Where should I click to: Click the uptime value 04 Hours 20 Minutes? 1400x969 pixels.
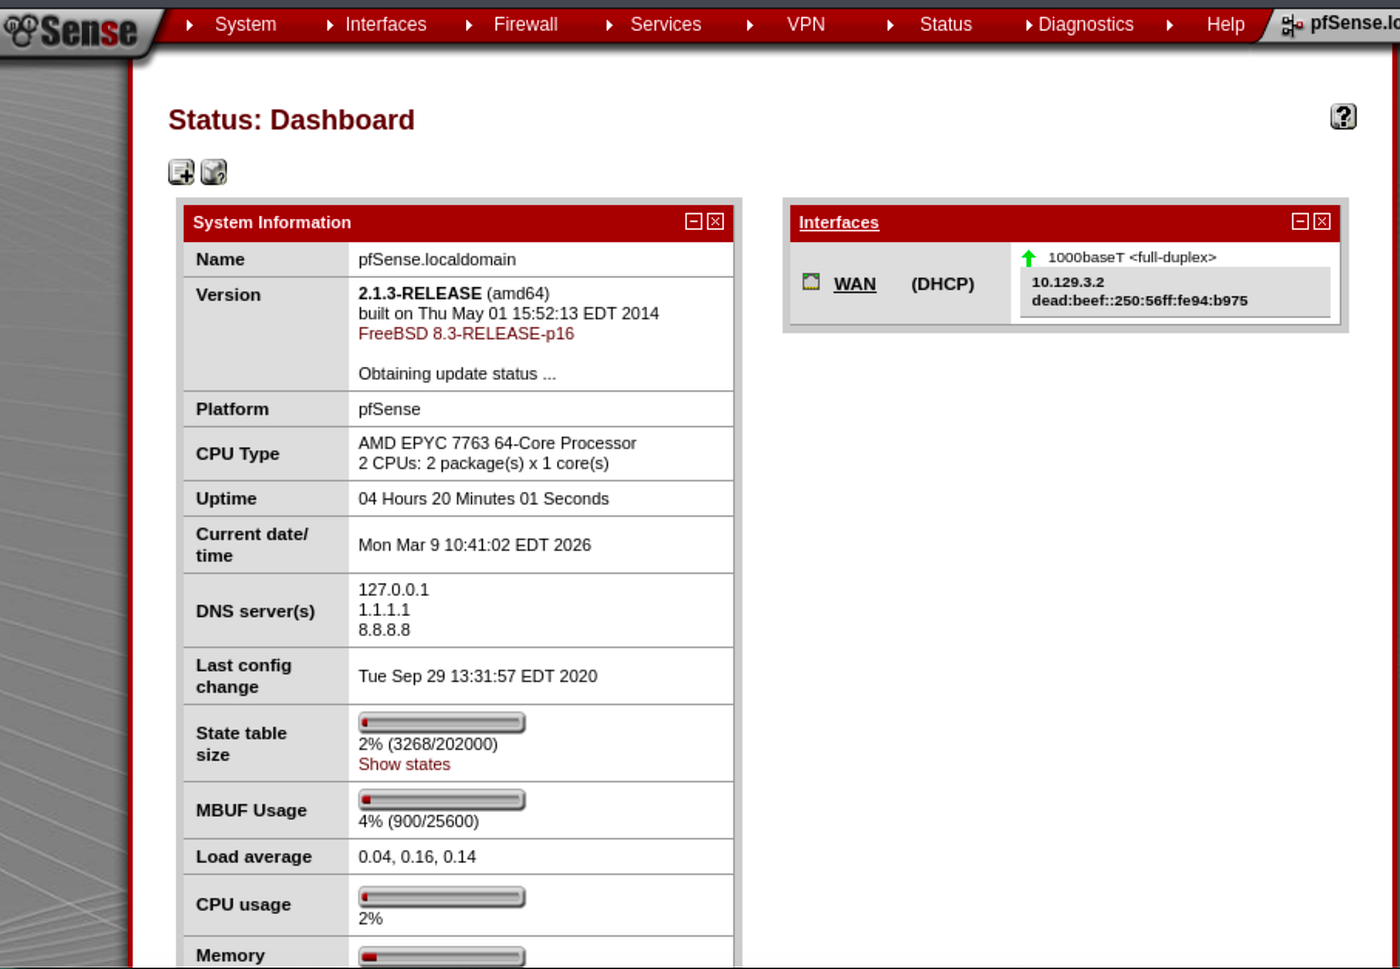483,498
